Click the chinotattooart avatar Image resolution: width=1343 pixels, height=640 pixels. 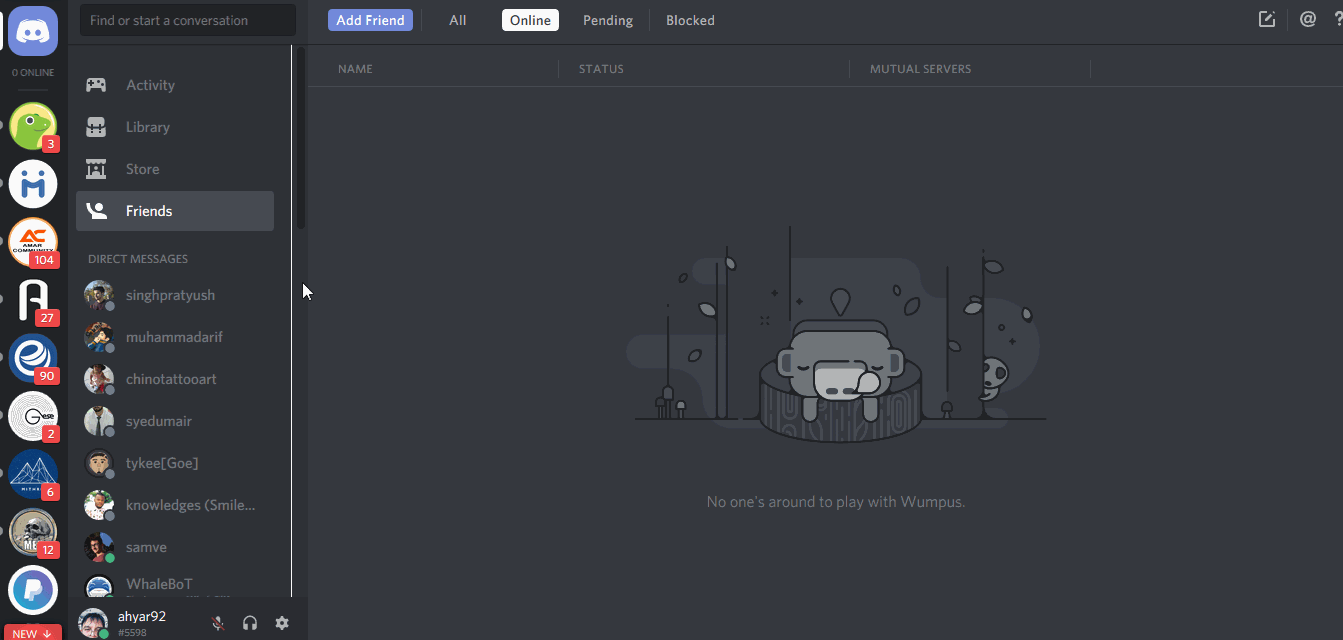click(x=99, y=379)
